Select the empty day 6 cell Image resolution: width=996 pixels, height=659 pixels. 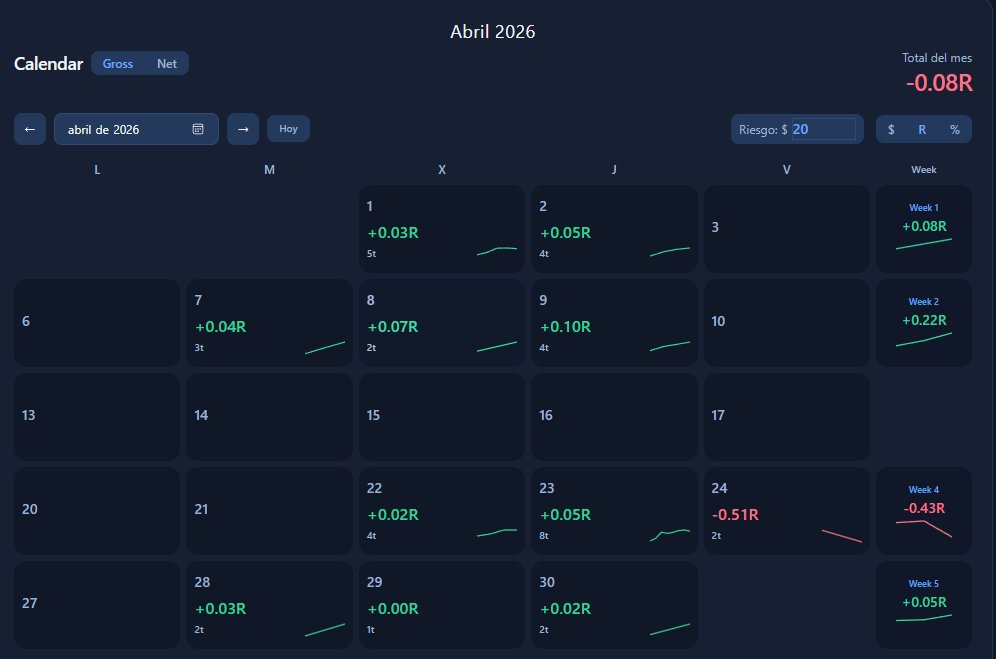pyautogui.click(x=97, y=323)
